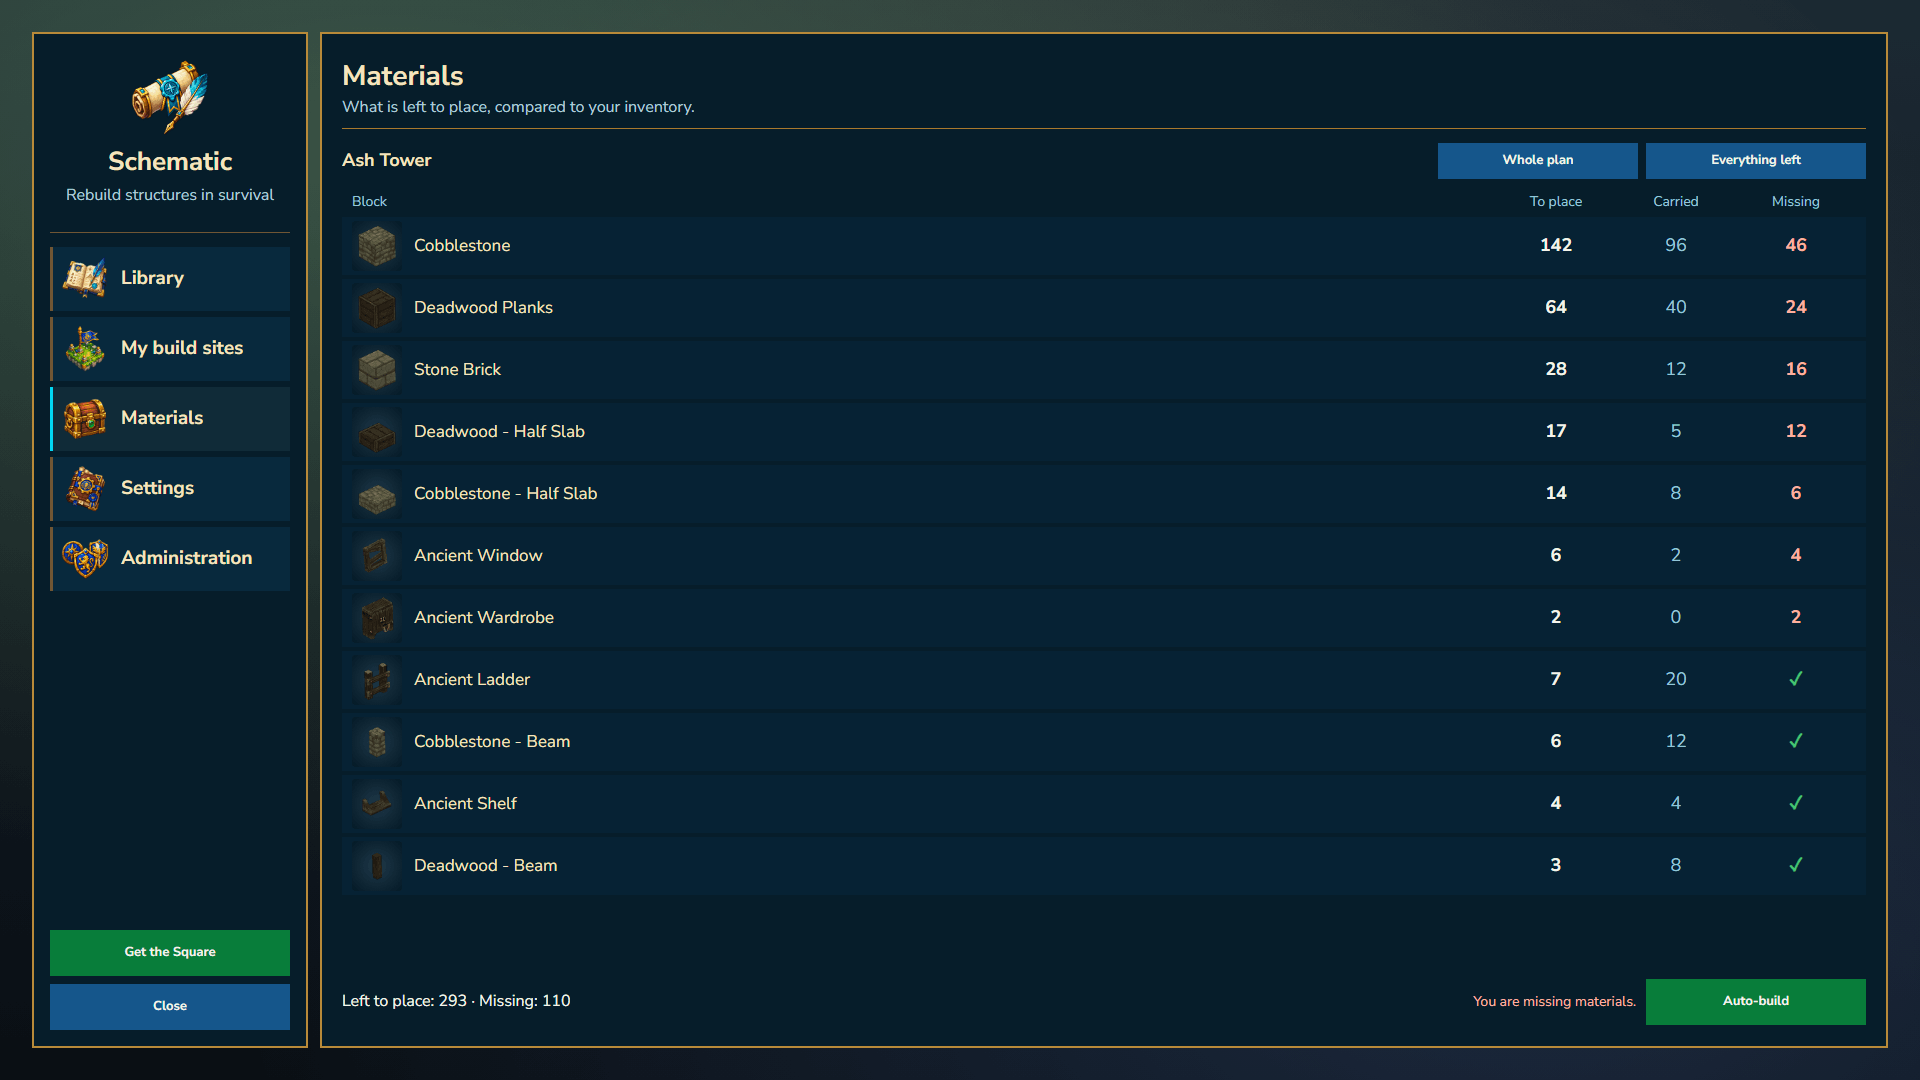Click the green checkmark for Ancient Shelf
1920x1080 pixels.
pos(1796,803)
